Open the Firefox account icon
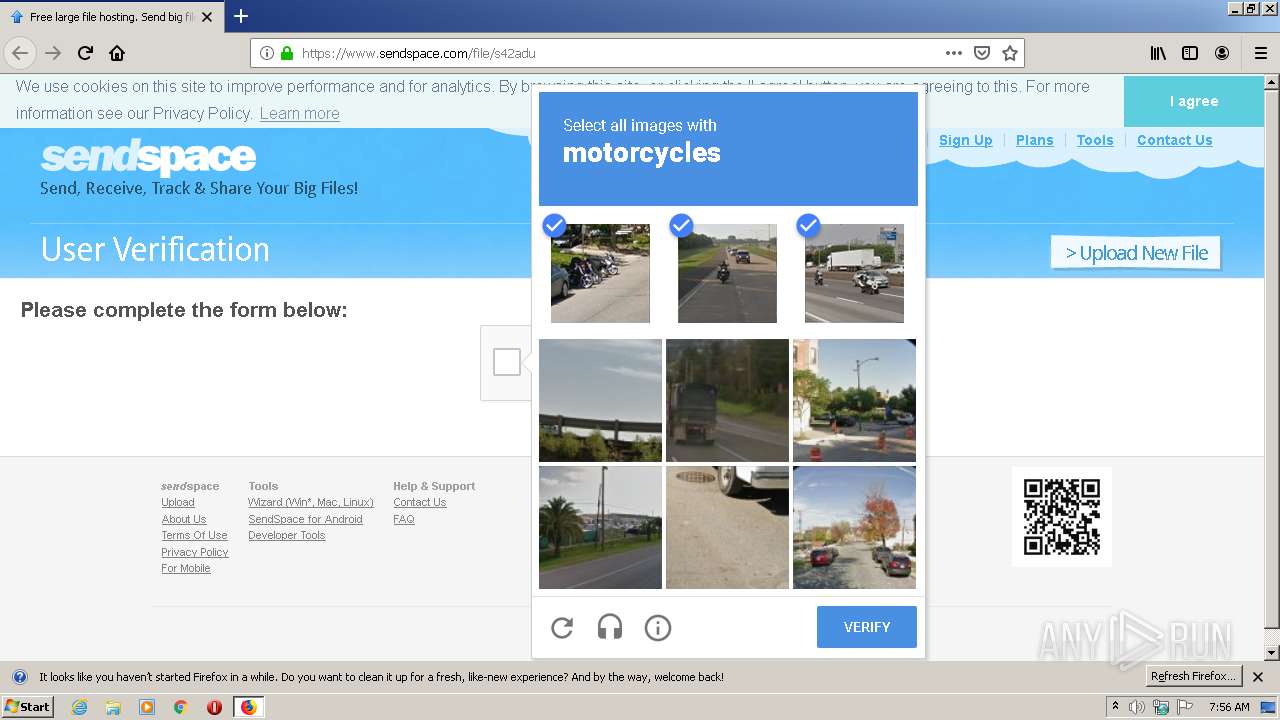1280x720 pixels. (1222, 53)
